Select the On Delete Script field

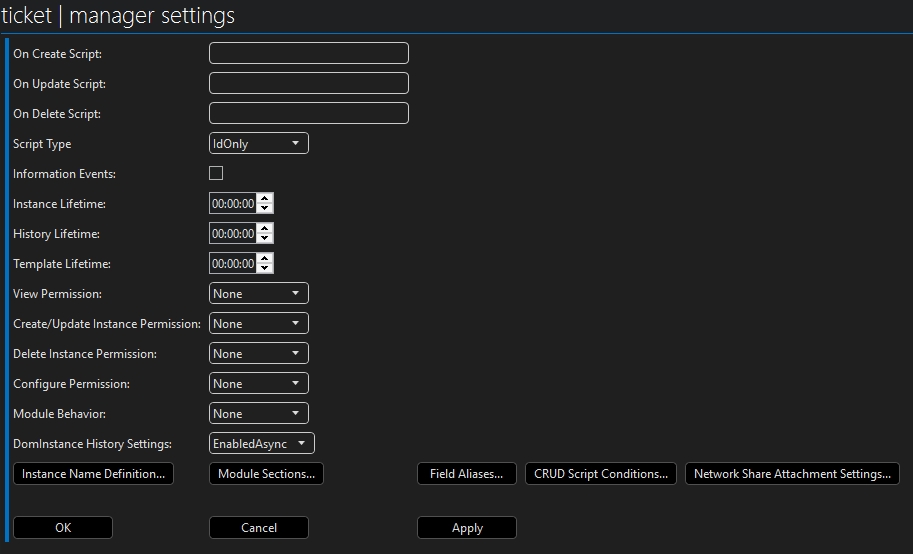point(308,114)
